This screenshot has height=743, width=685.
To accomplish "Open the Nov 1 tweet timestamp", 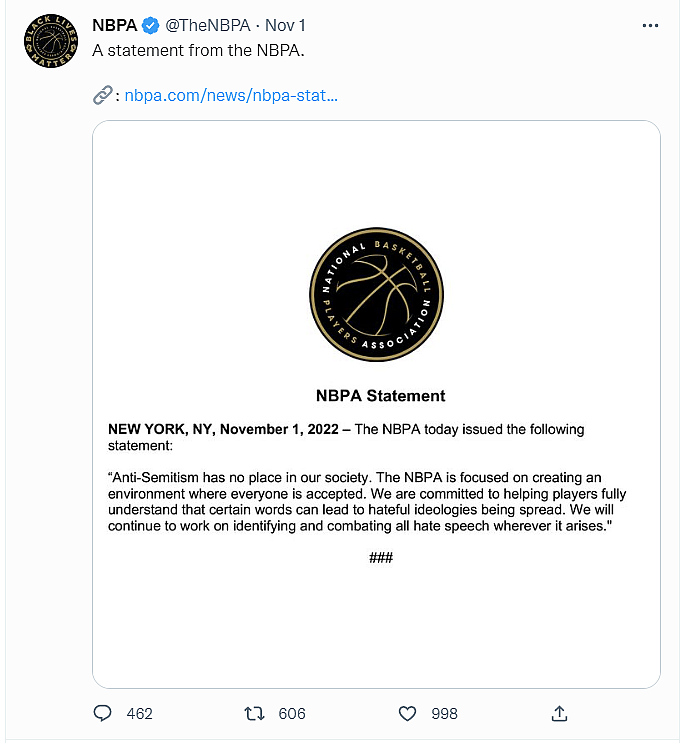I will pos(286,26).
